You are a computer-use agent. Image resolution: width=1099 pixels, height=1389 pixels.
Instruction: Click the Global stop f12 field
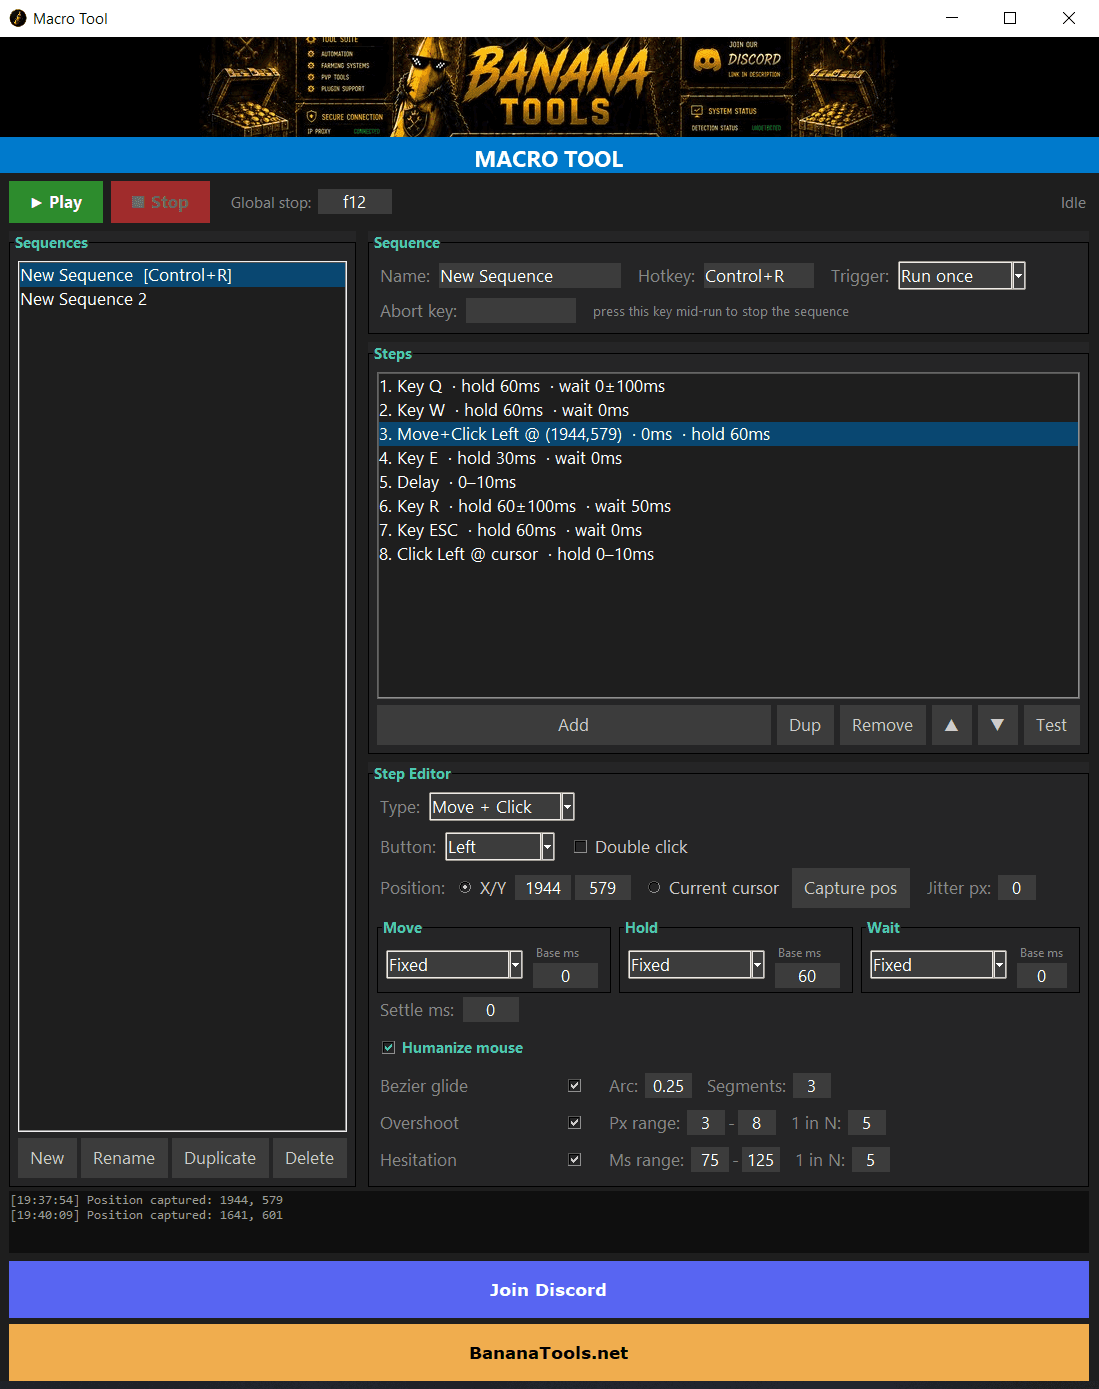point(355,202)
